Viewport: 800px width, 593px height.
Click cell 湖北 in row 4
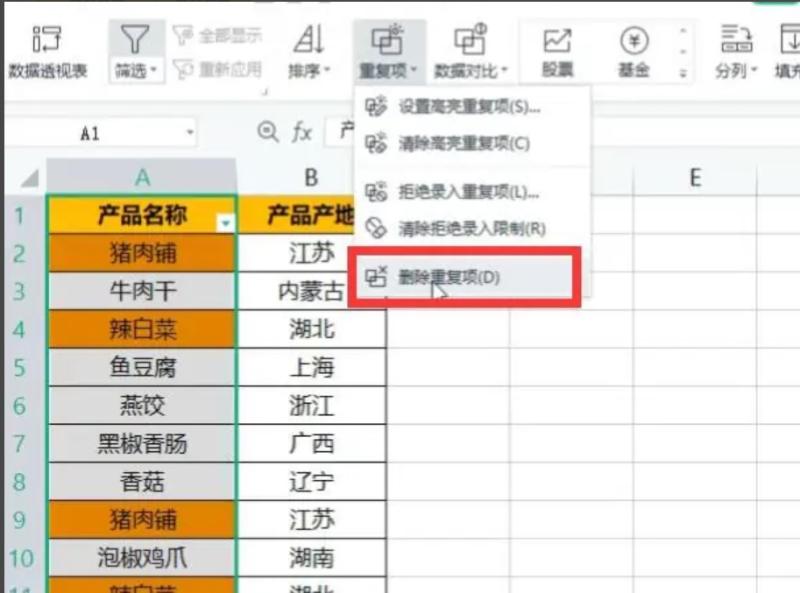point(312,329)
